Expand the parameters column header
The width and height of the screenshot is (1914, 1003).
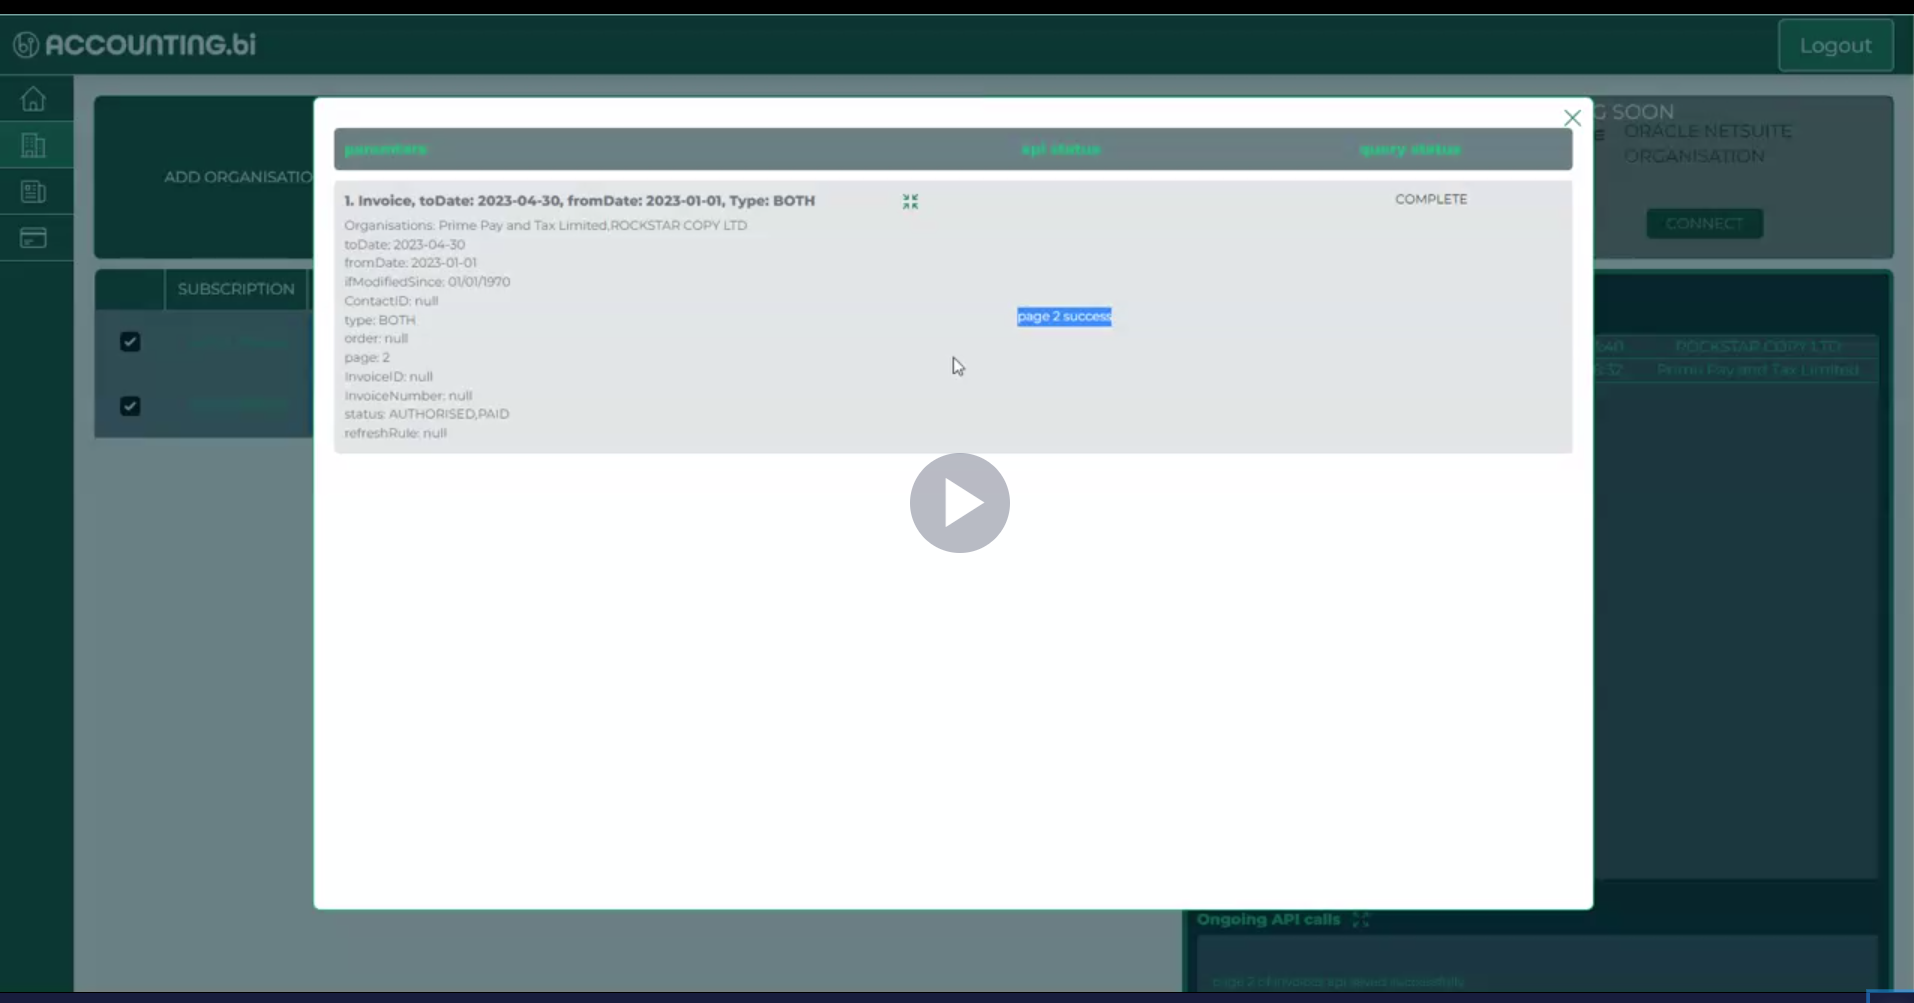click(x=385, y=149)
